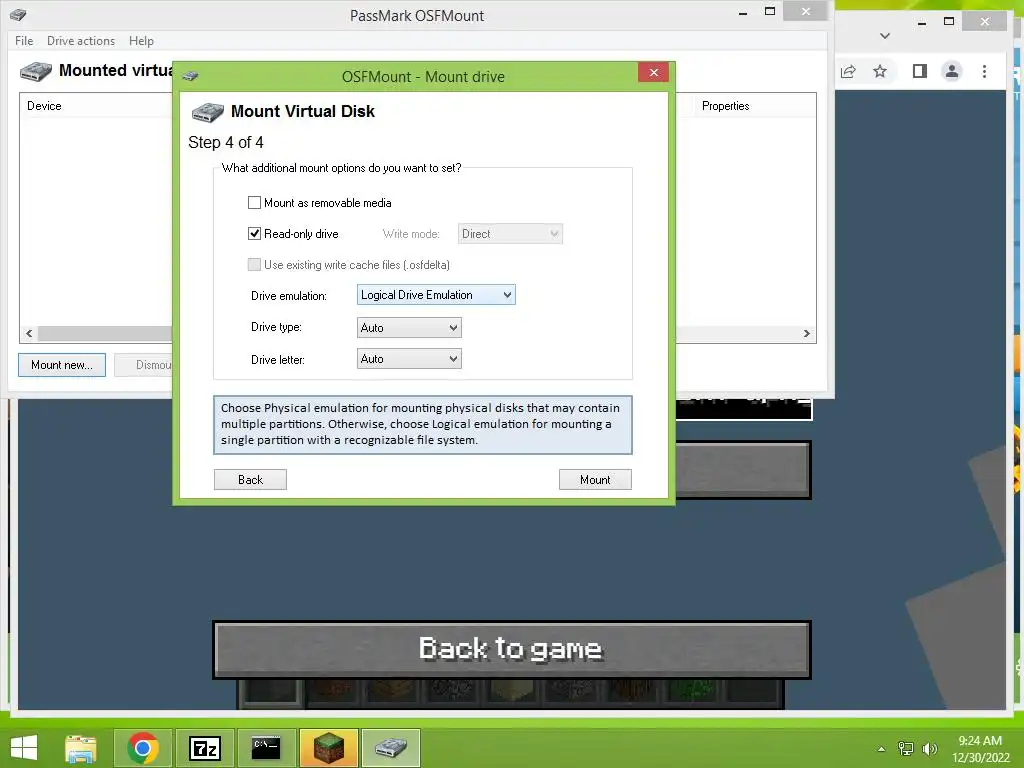Click the Mount drive dialog title icon
This screenshot has height=768, width=1024.
click(x=190, y=76)
